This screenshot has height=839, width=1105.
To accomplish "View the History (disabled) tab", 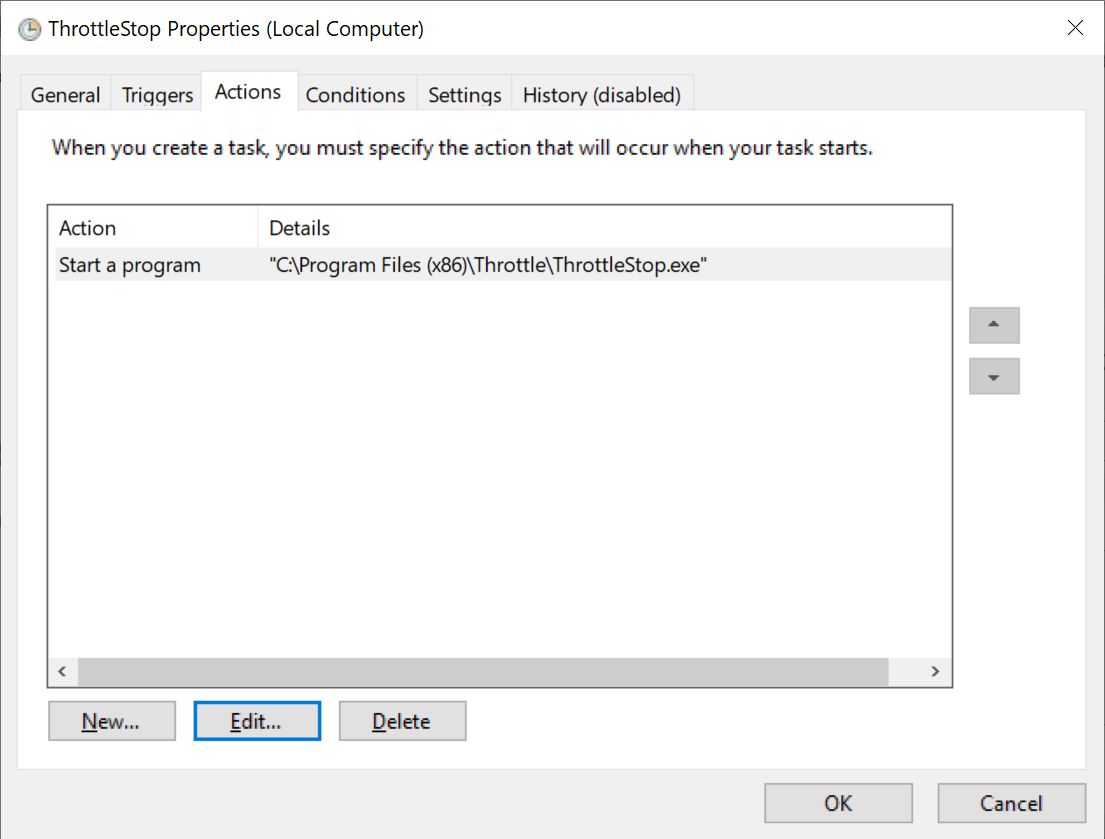I will 602,94.
